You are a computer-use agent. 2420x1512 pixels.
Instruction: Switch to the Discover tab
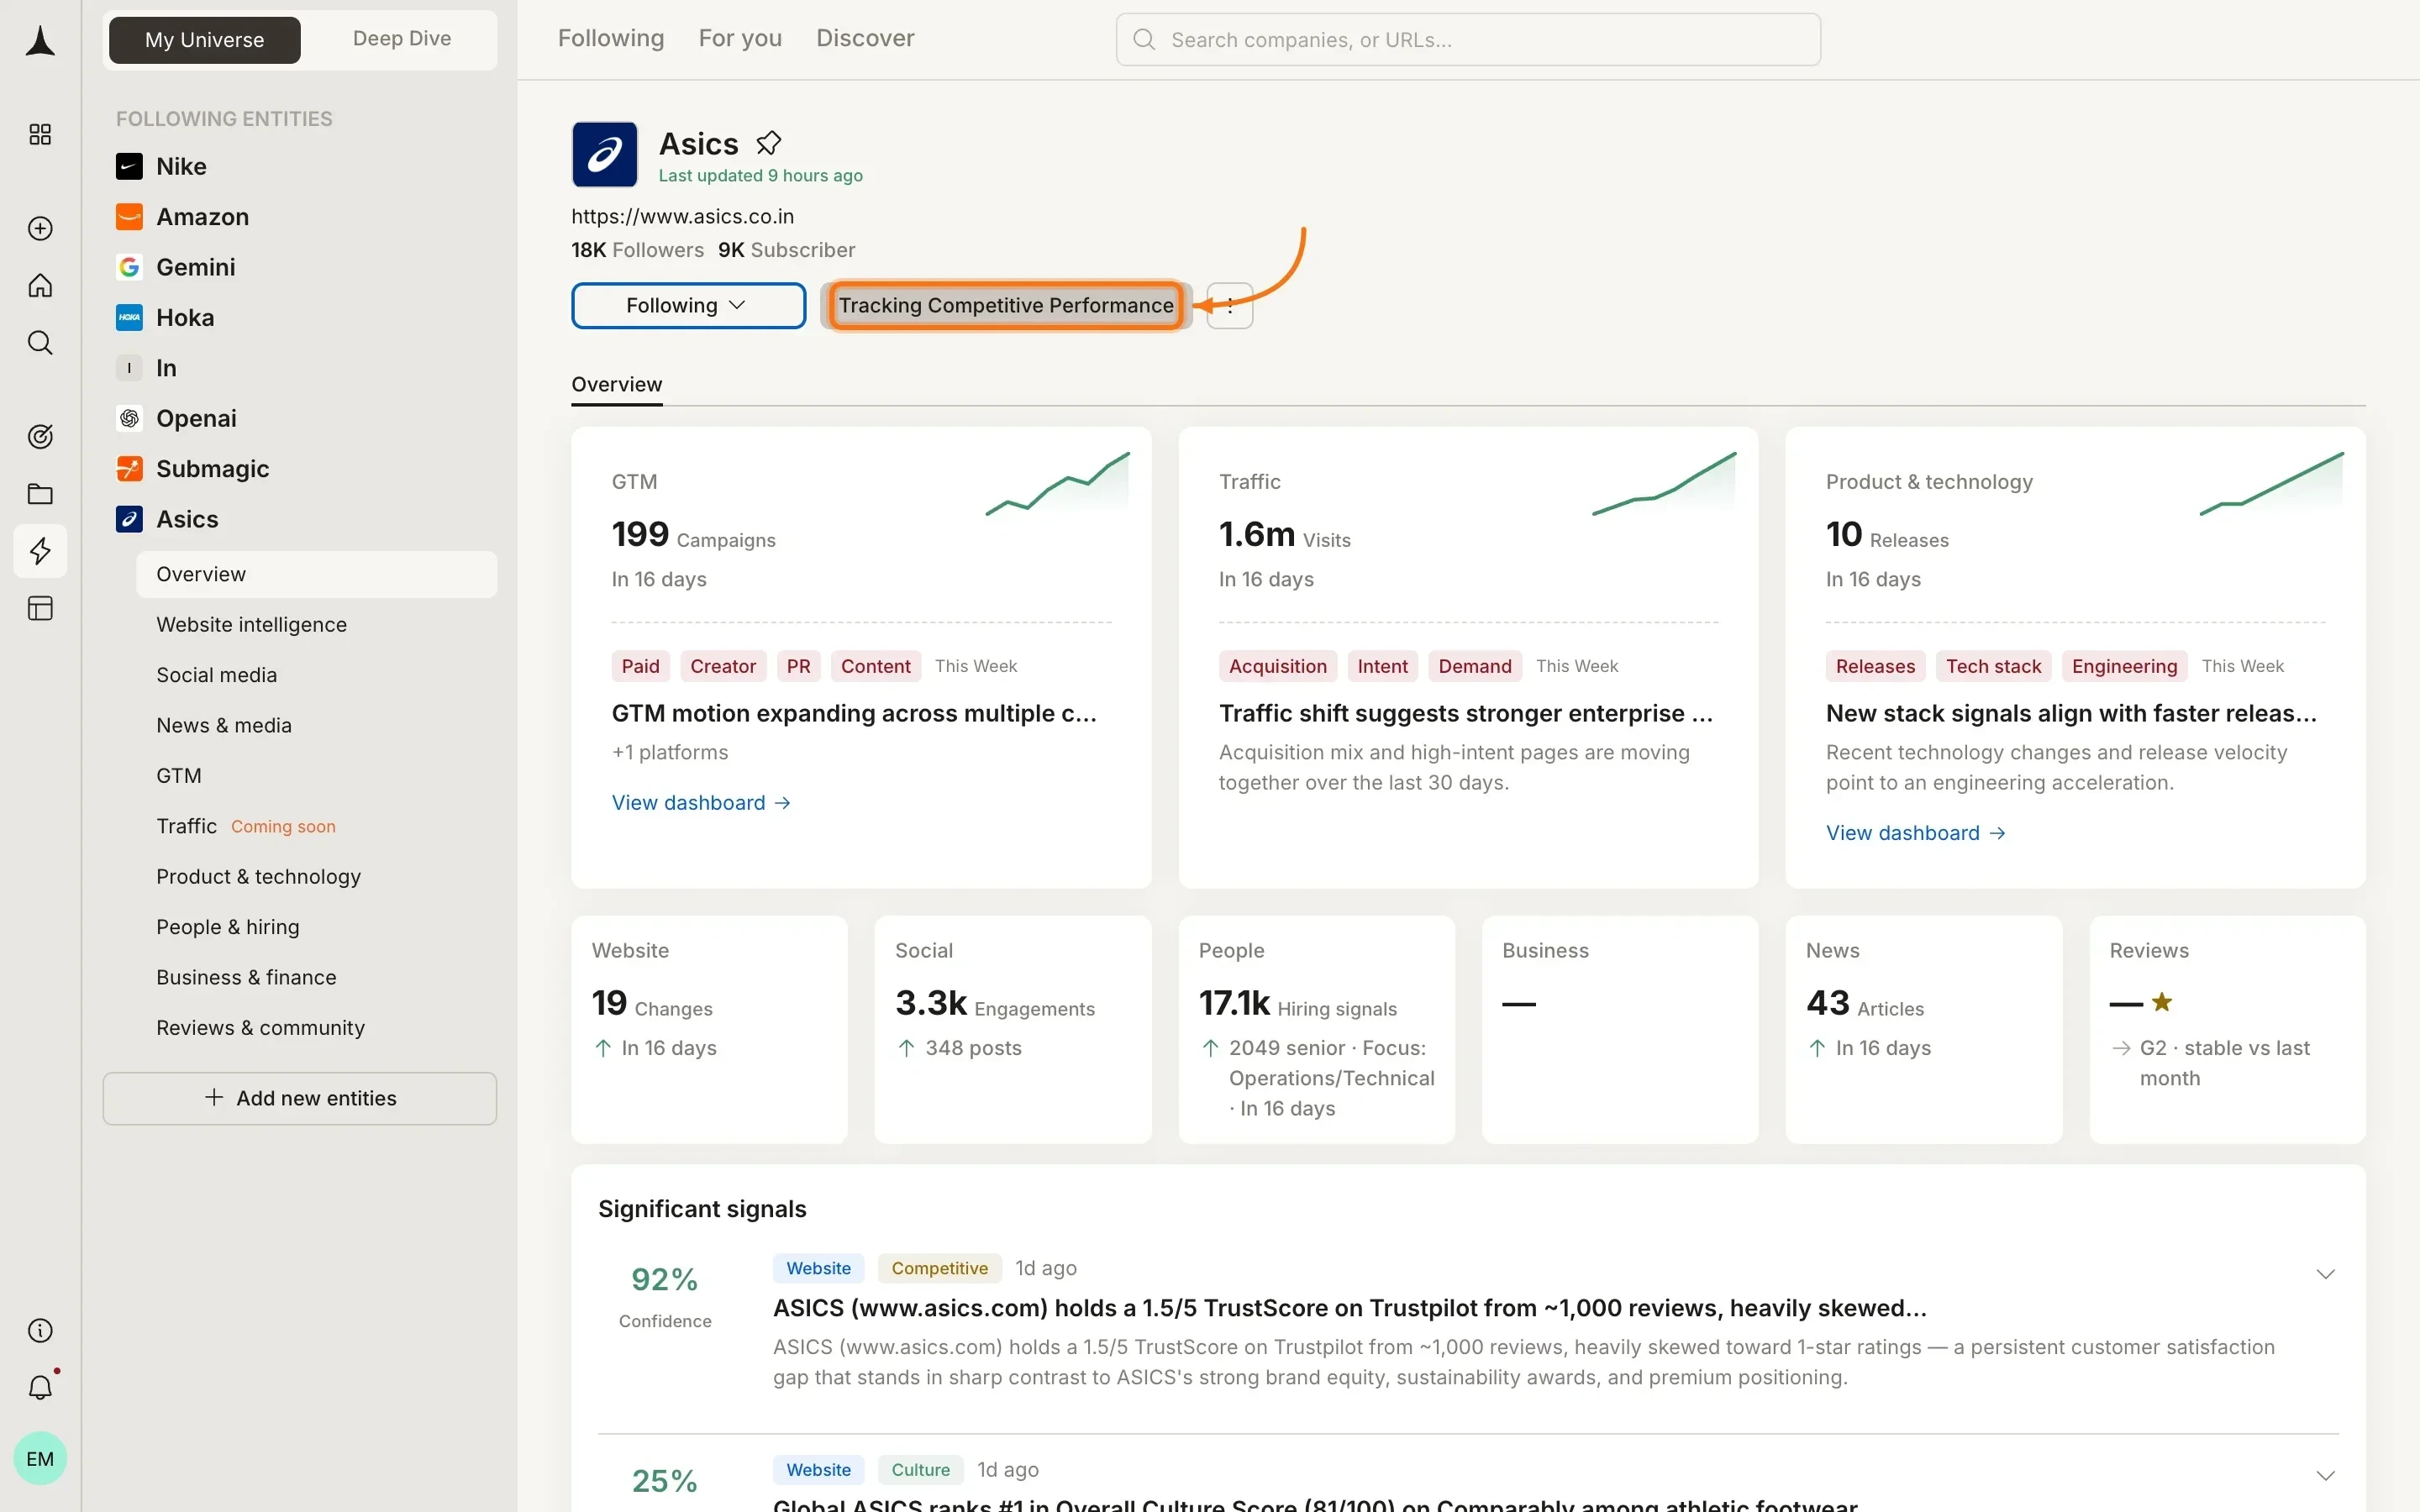tap(865, 38)
